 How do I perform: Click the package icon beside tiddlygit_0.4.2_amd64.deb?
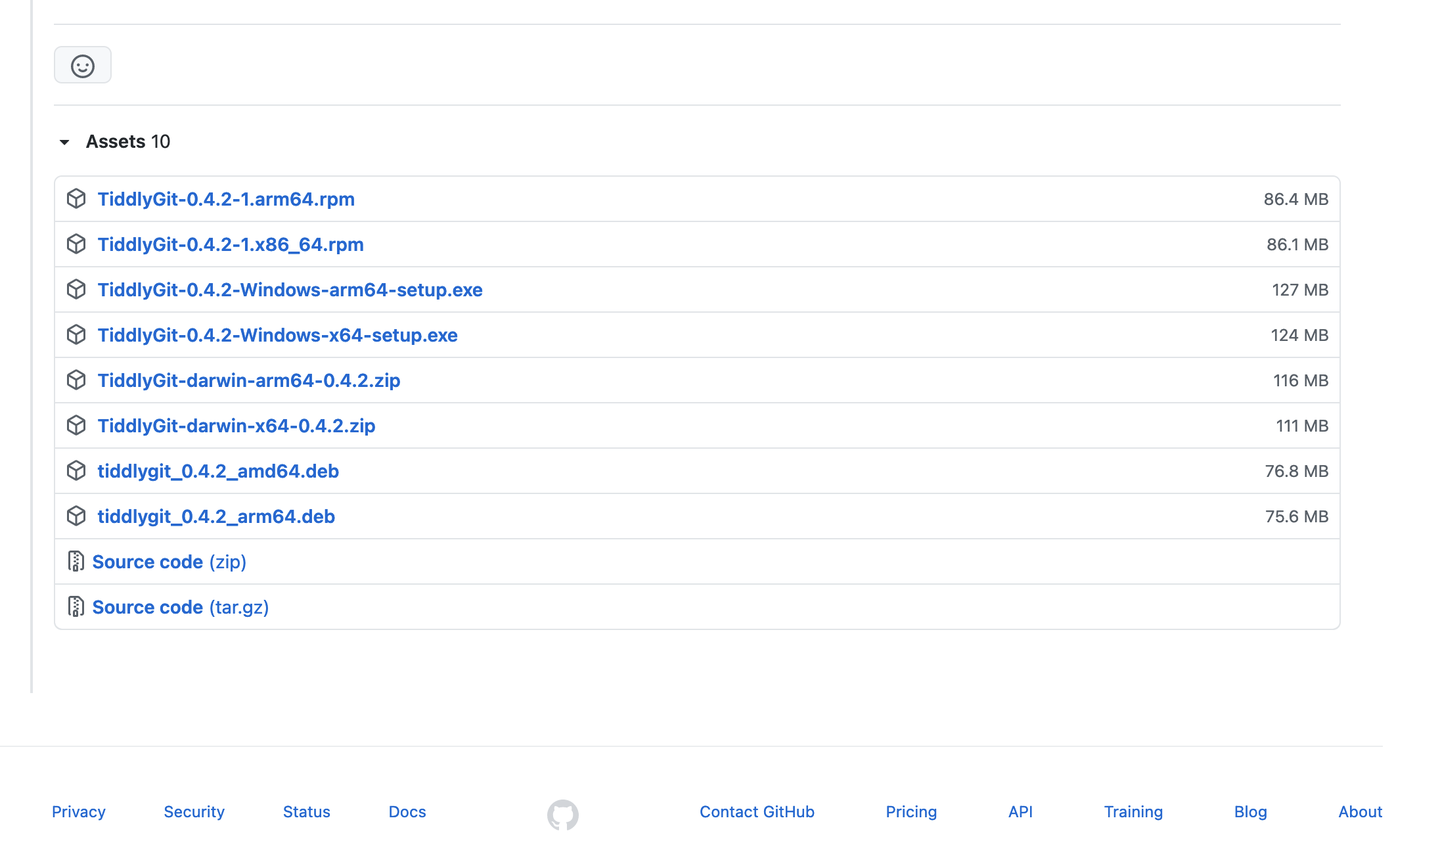tap(76, 470)
